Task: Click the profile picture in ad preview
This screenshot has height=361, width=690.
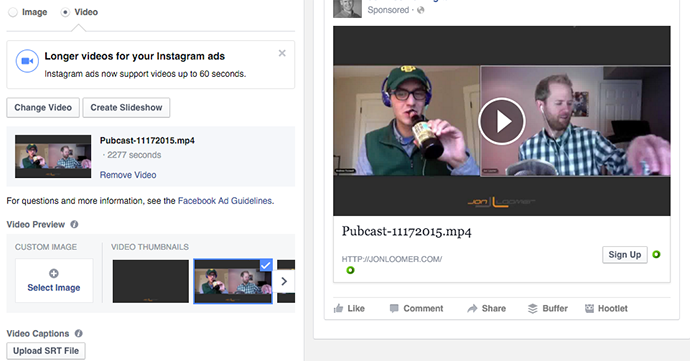Action: point(347,8)
